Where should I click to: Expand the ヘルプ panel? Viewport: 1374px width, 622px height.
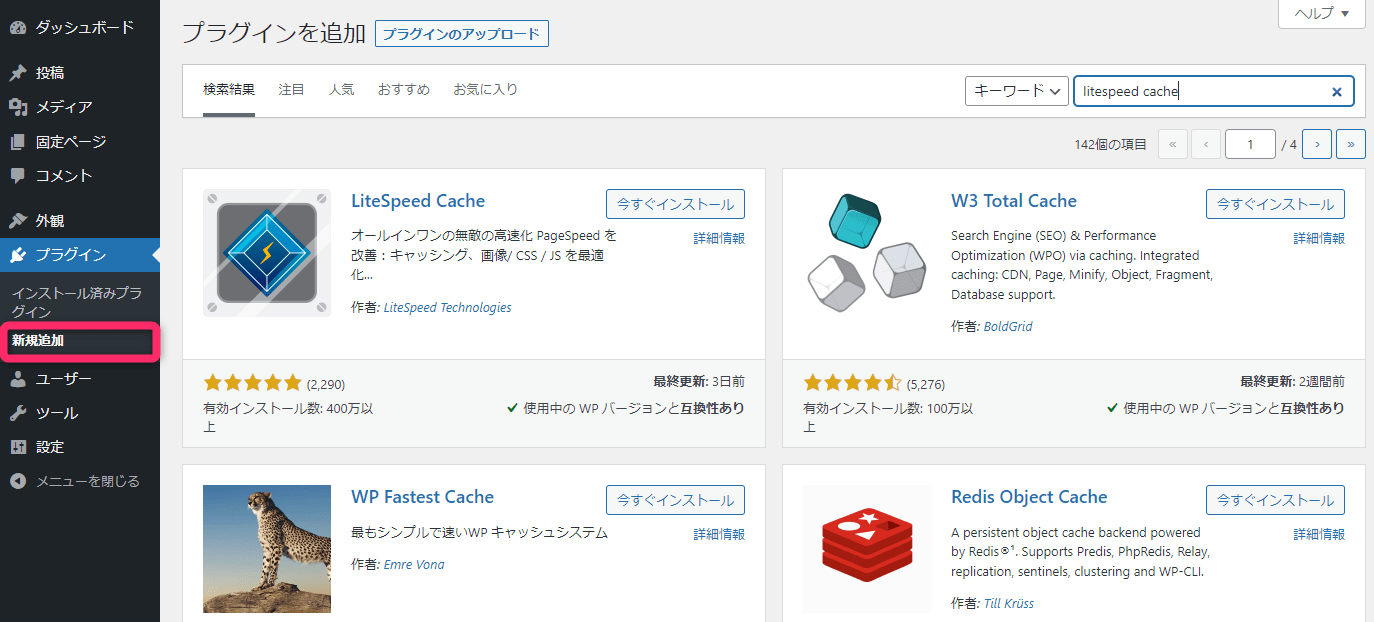click(x=1320, y=14)
